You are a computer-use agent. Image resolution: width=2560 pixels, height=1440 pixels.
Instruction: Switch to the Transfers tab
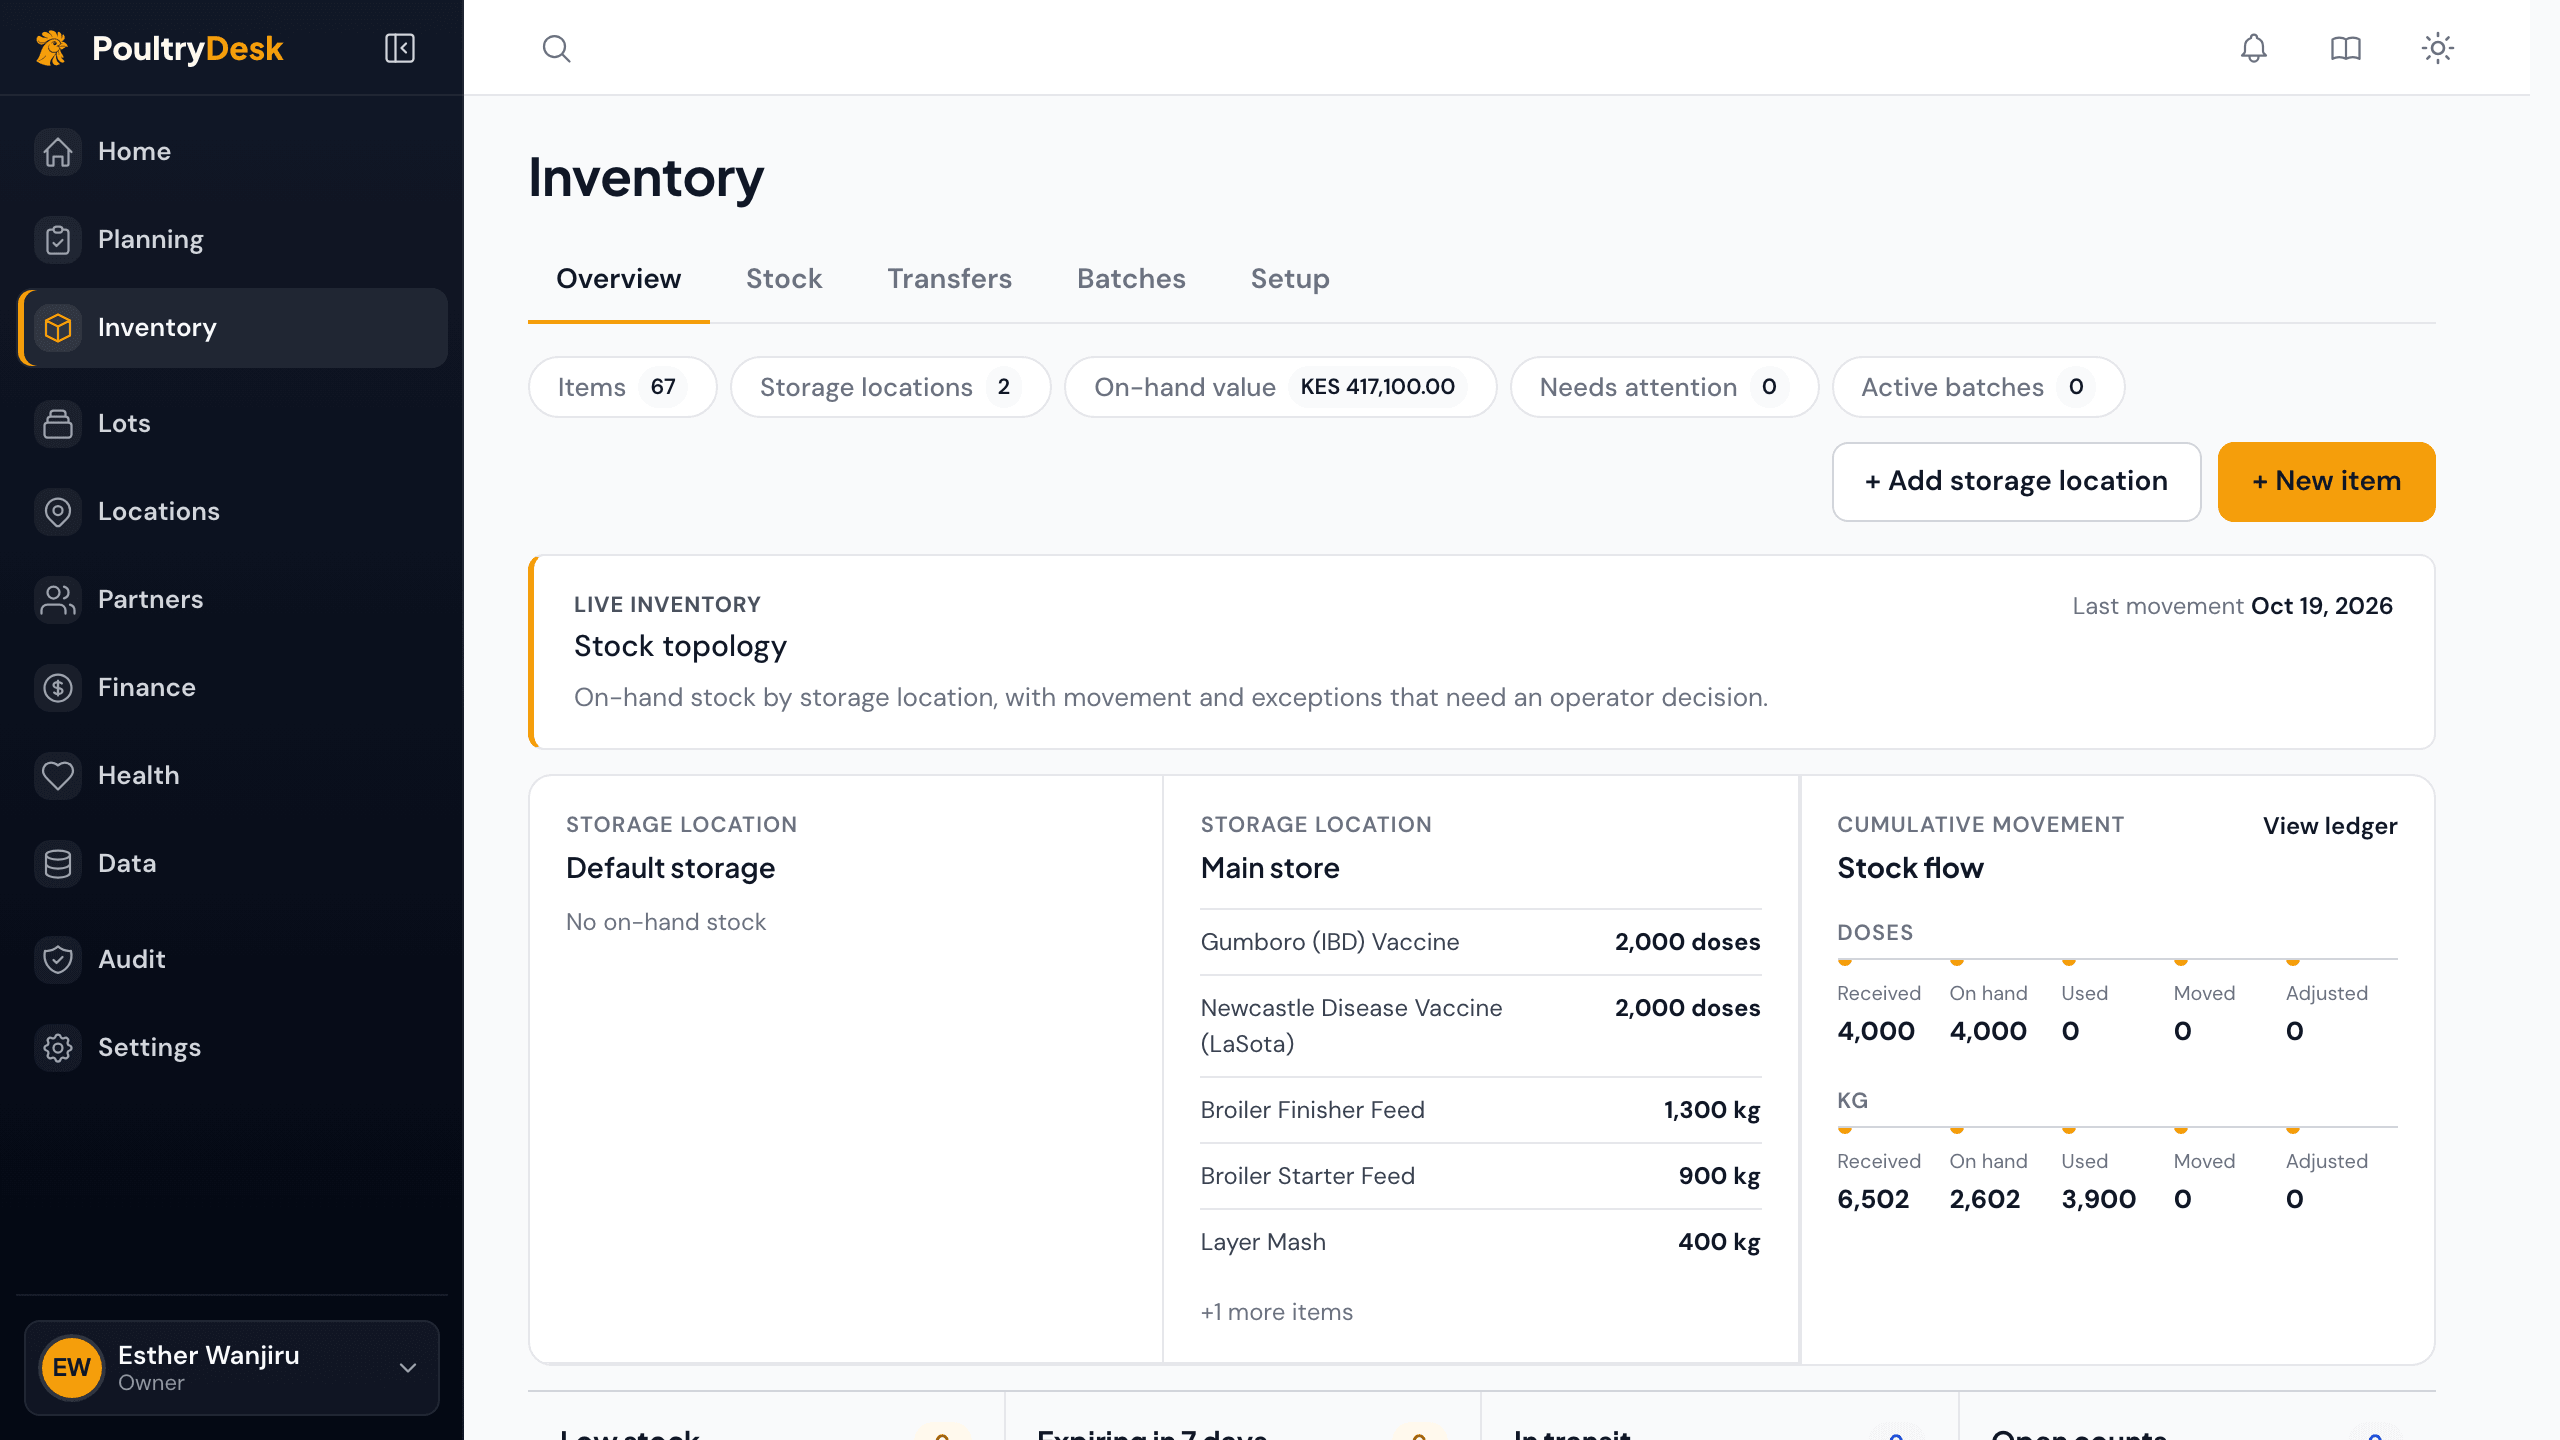click(949, 279)
